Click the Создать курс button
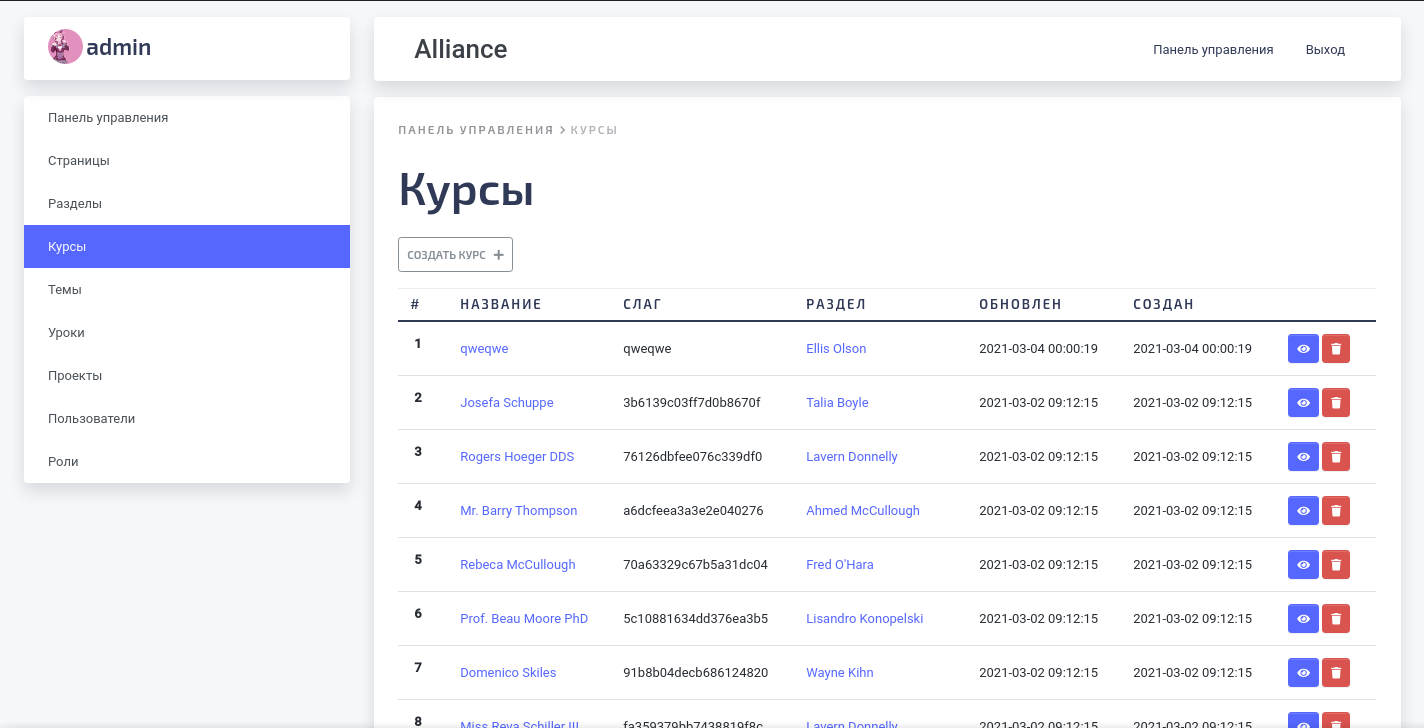This screenshot has height=728, width=1424. point(455,255)
